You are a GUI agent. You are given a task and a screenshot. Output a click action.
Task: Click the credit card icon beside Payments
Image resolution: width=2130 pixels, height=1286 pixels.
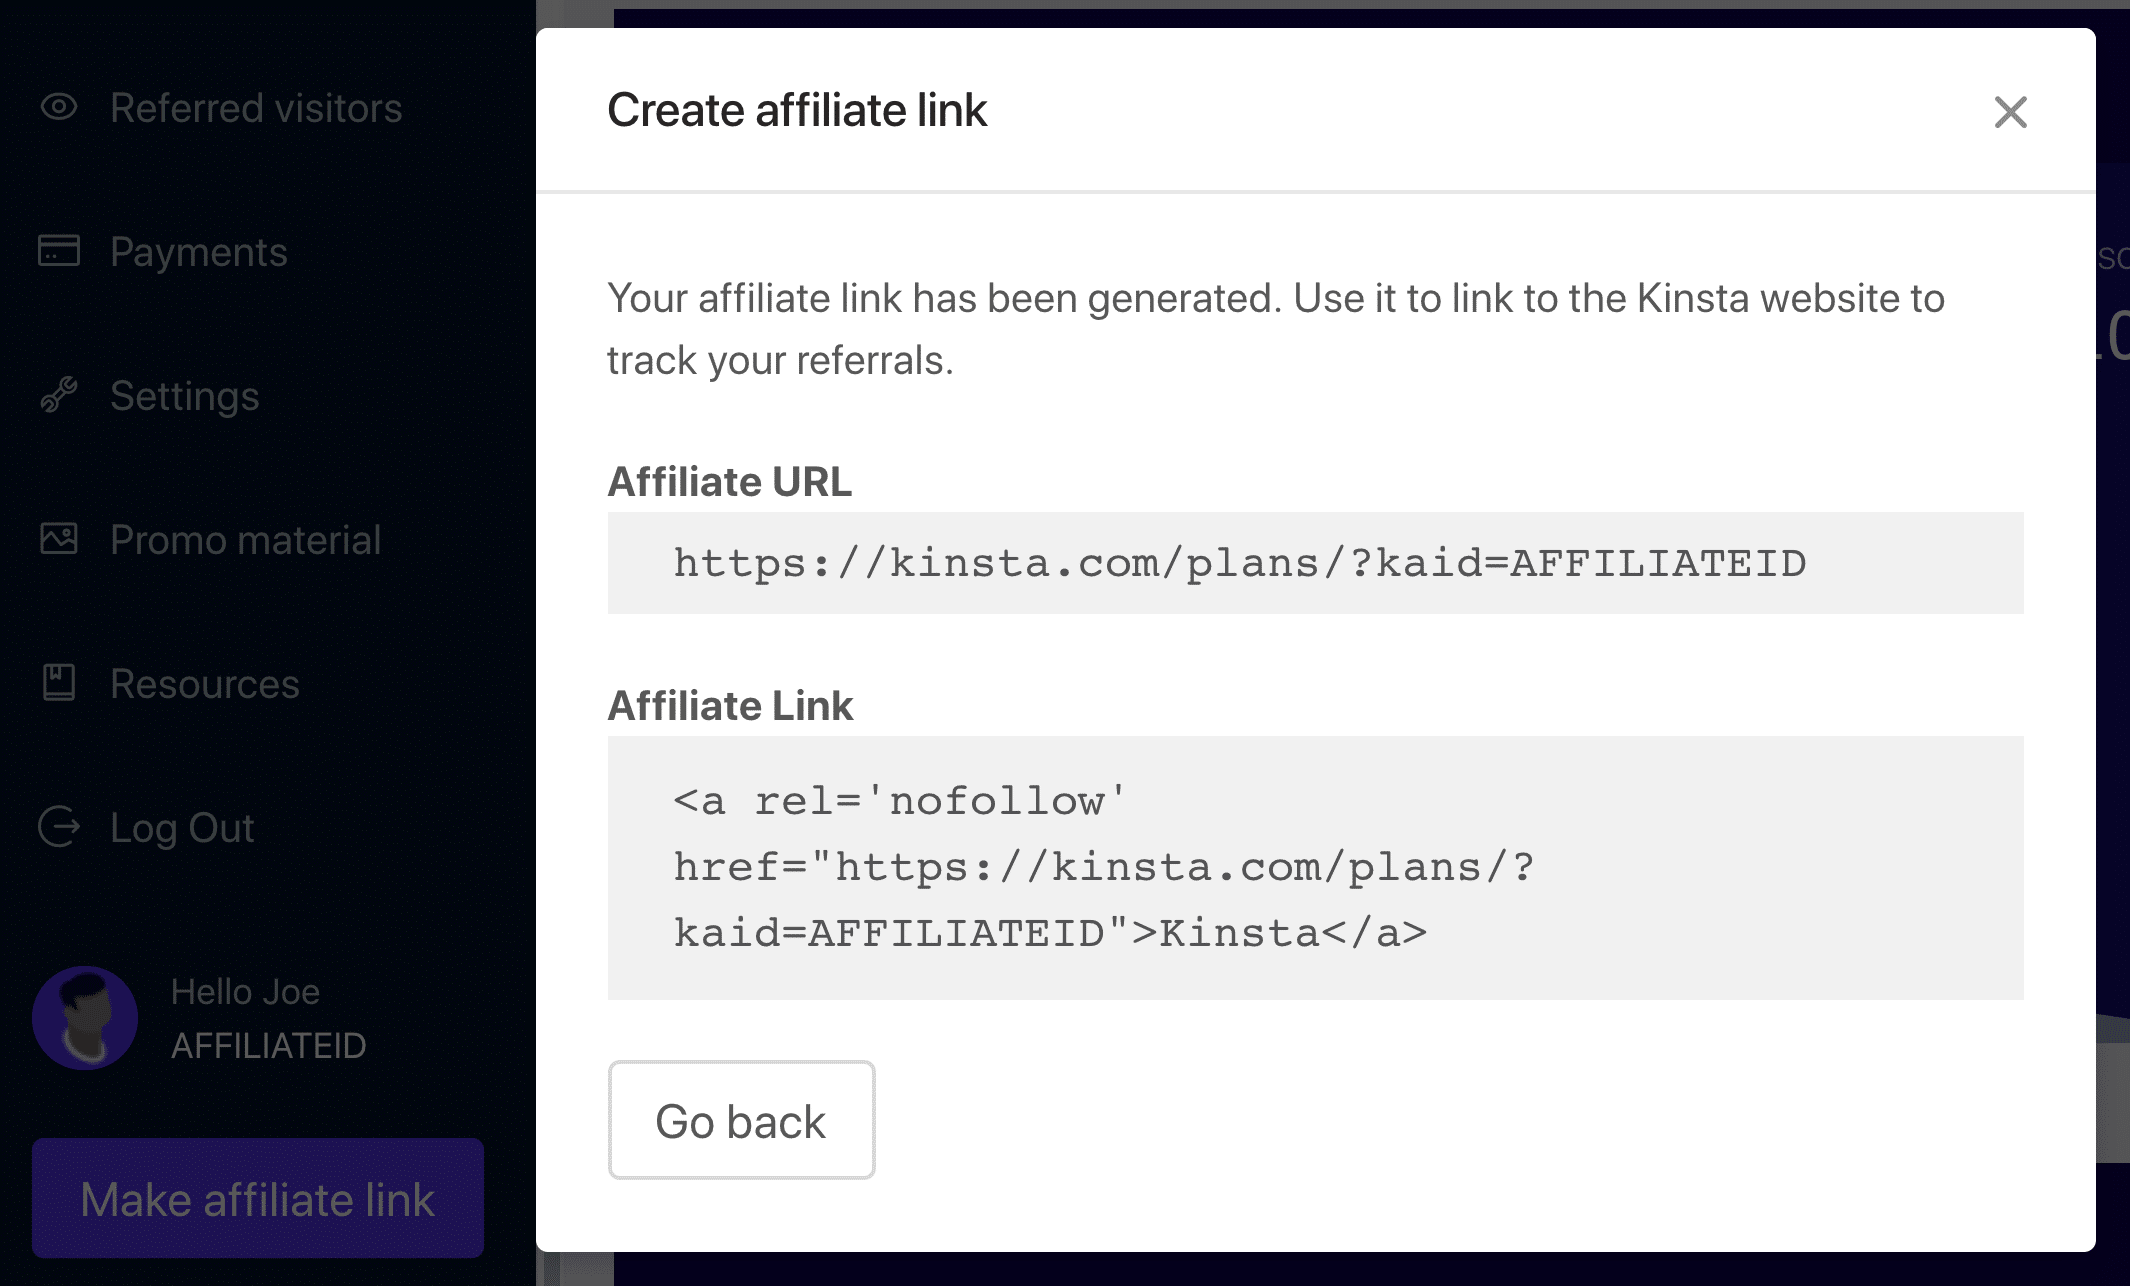tap(59, 250)
